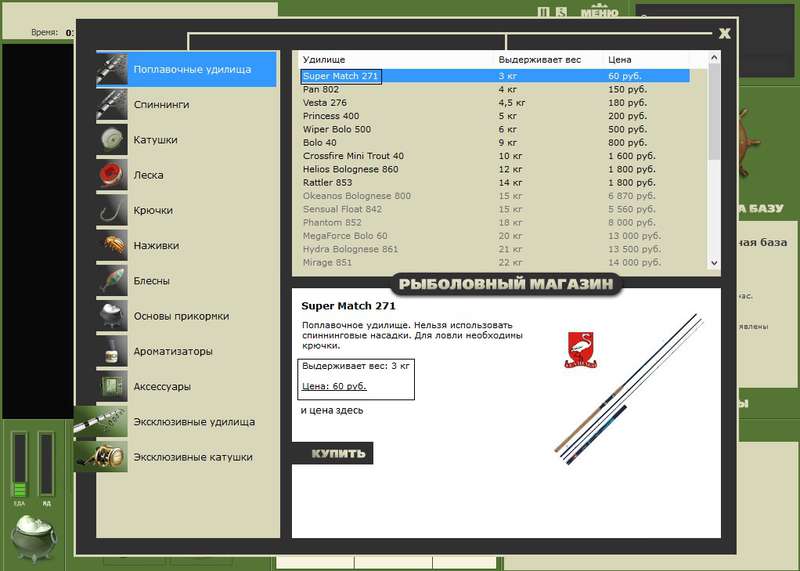Screen dimensions: 800x571
Task: Open Эксклюзивные катушки category
Action: tap(176, 457)
